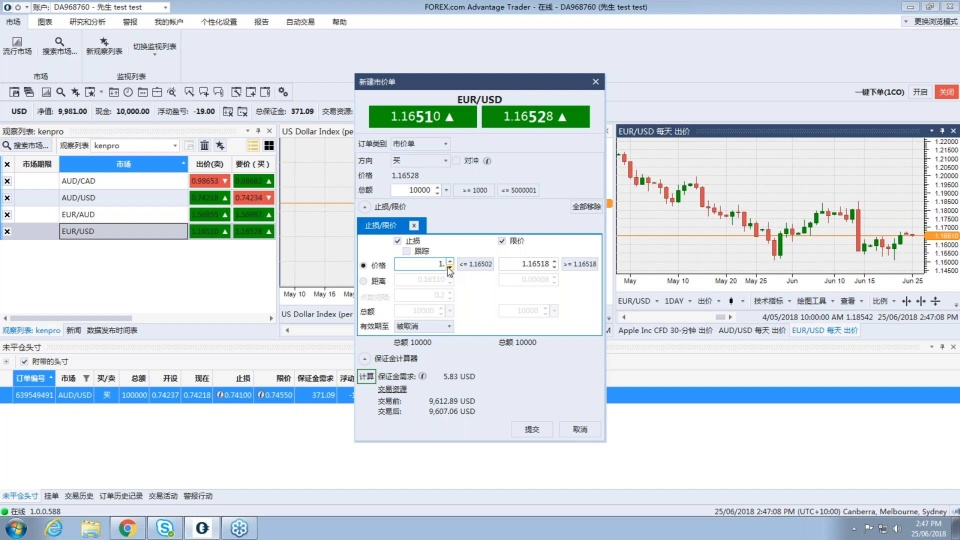This screenshot has width=960, height=540.
Task: Toggle the 止损 checkbox
Action: click(x=398, y=241)
